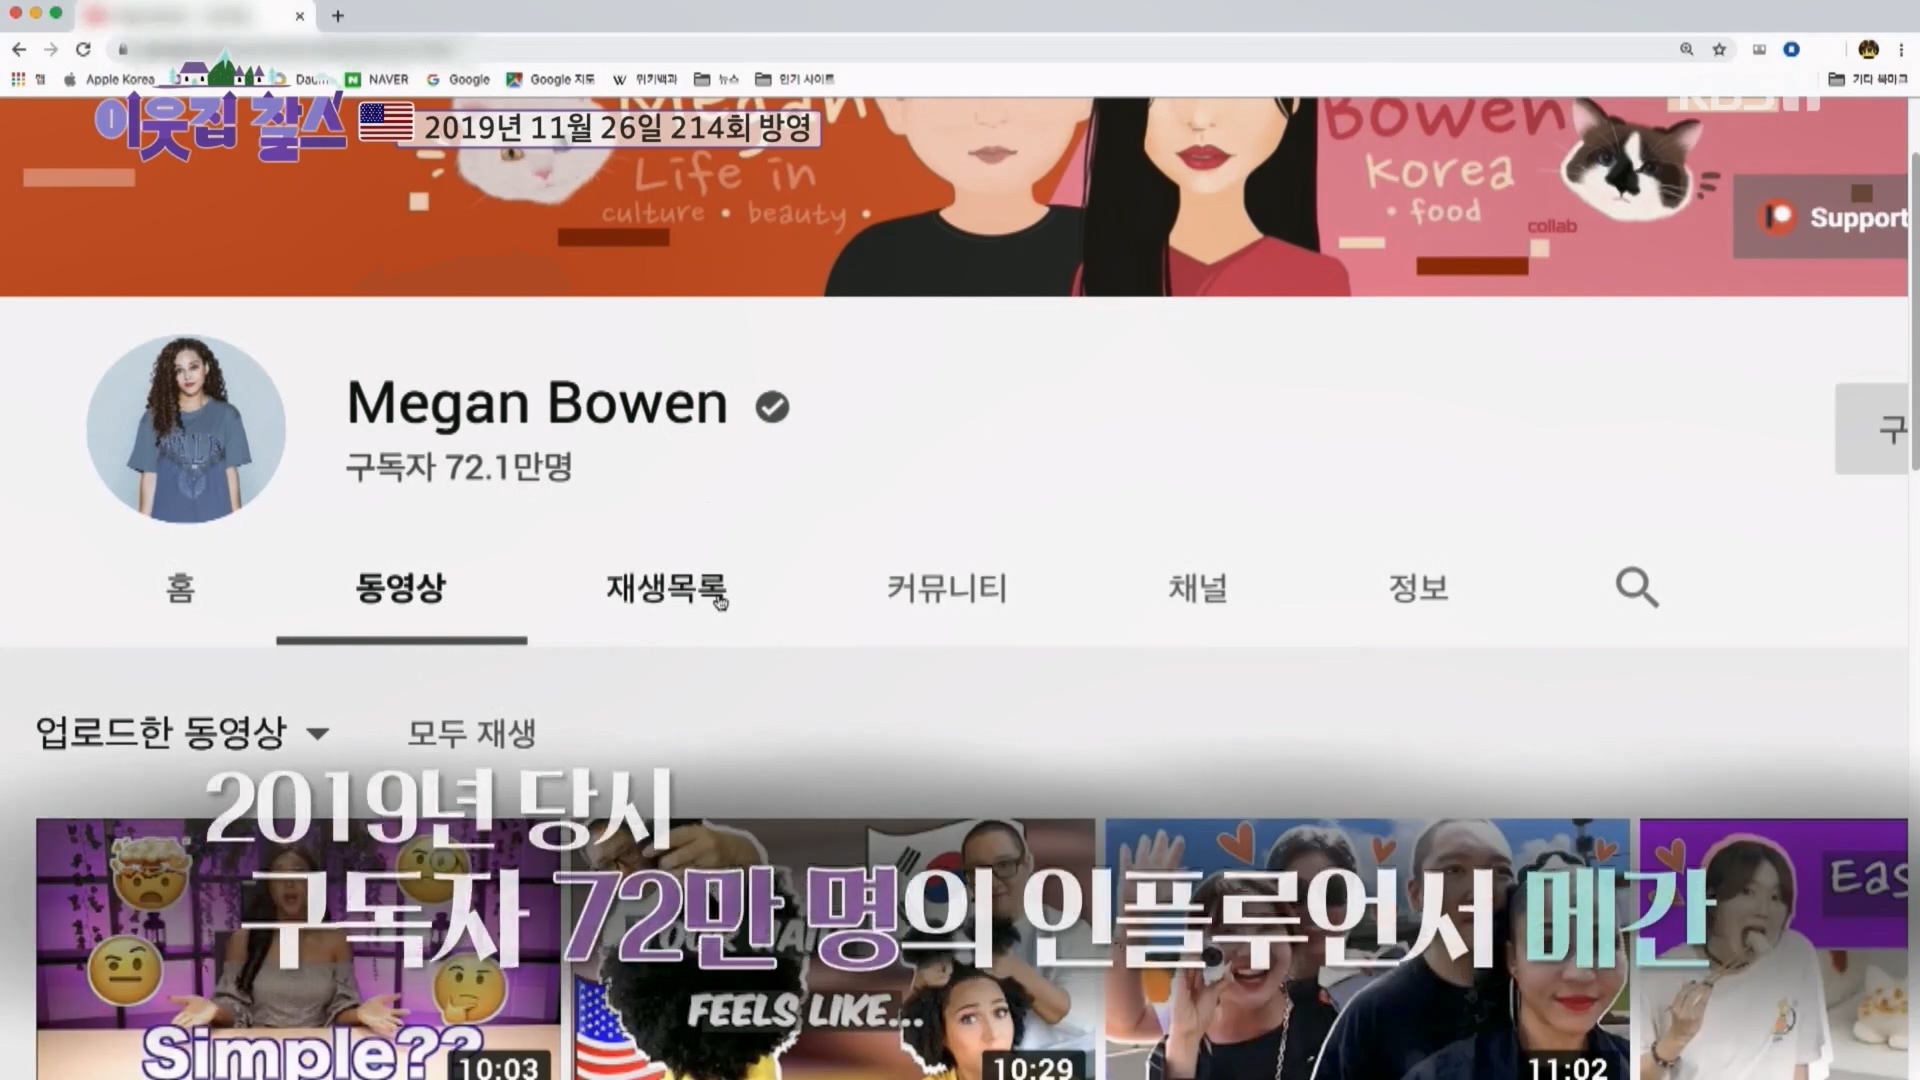This screenshot has height=1080, width=1920.
Task: Click the 모두 재생 play-all link
Action: click(471, 733)
